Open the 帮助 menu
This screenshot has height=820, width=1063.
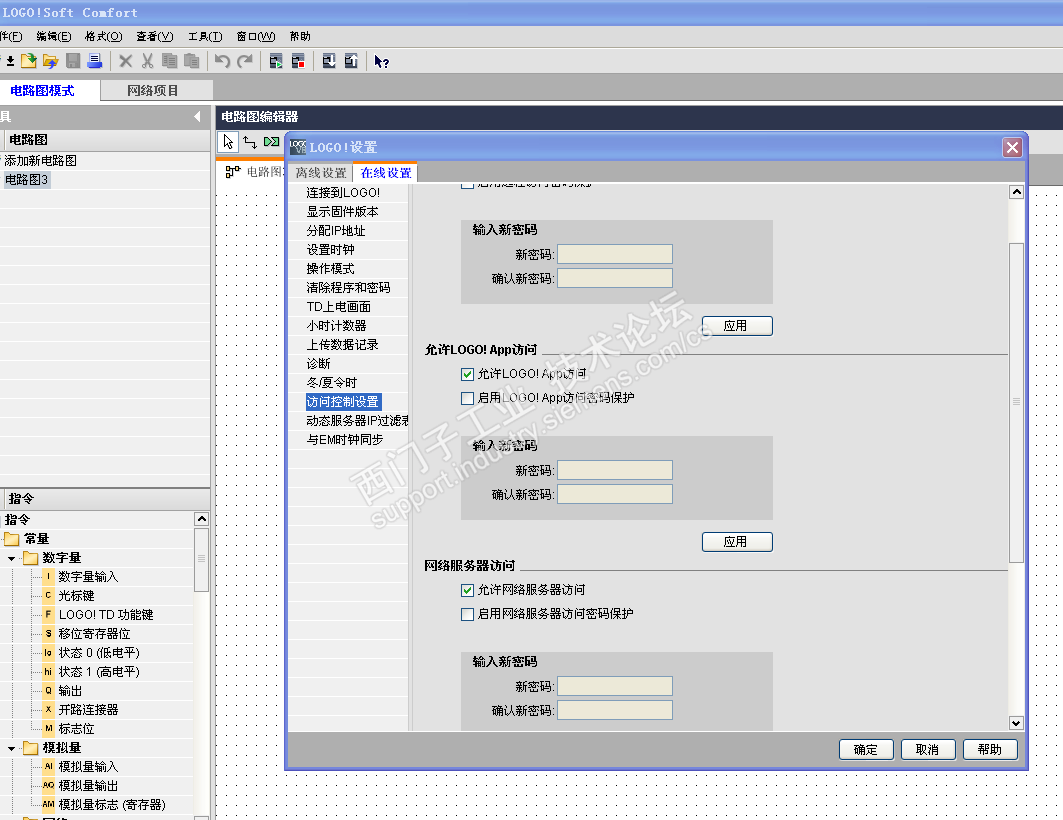point(300,37)
